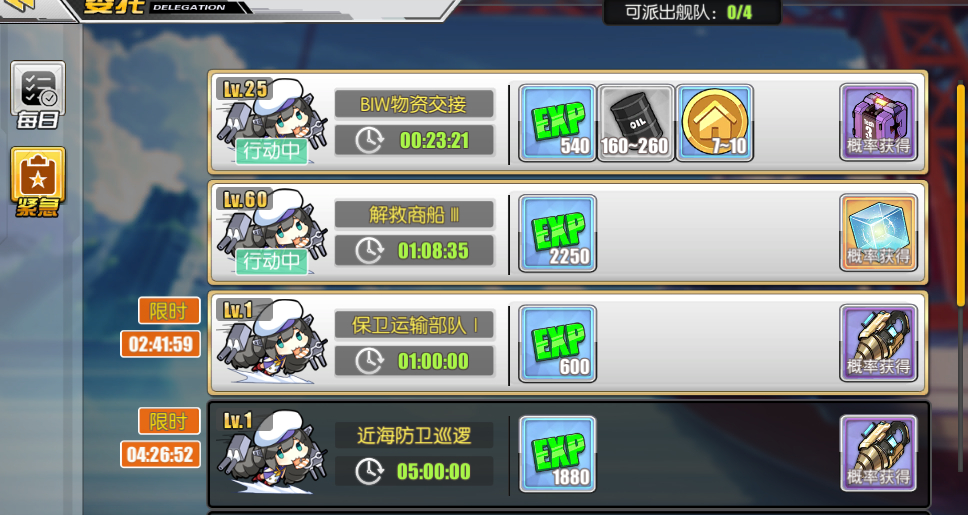Tap the blue cube reward icon

coord(878,233)
